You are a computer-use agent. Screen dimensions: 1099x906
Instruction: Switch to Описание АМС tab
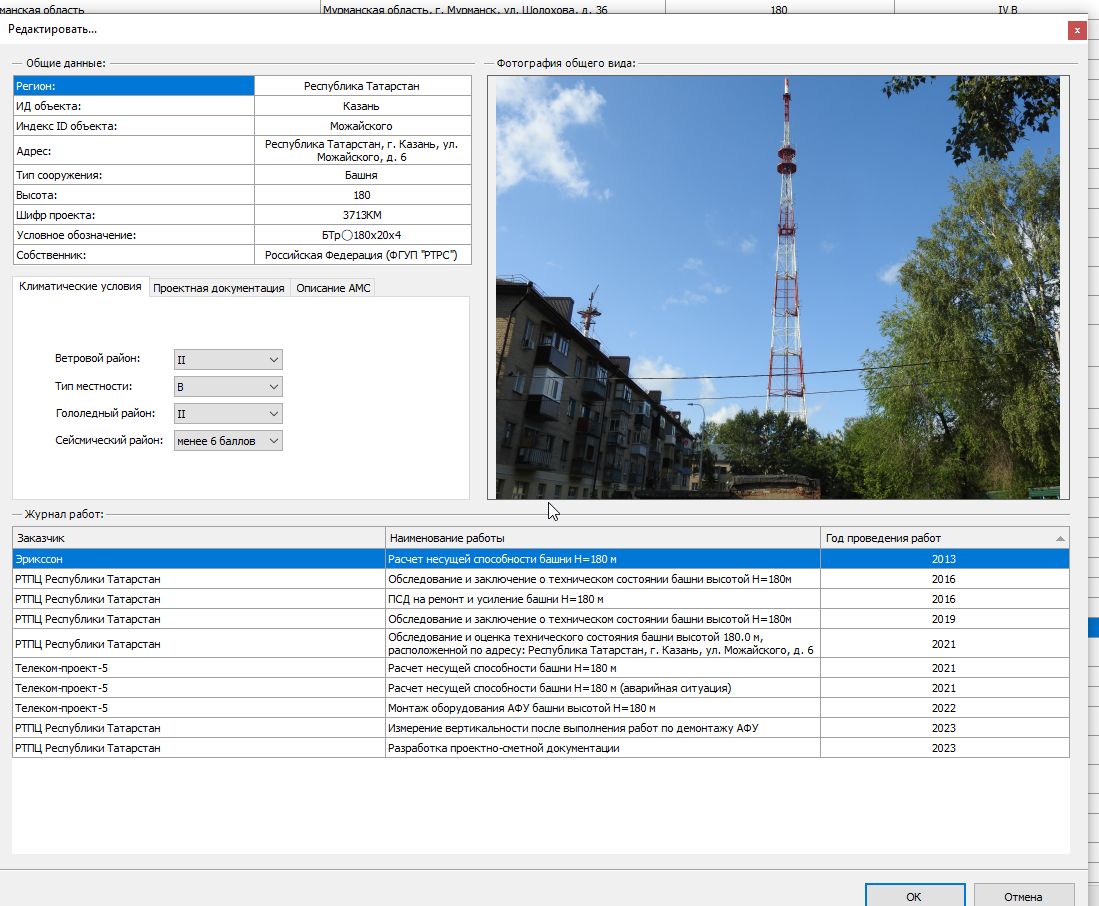pos(333,288)
